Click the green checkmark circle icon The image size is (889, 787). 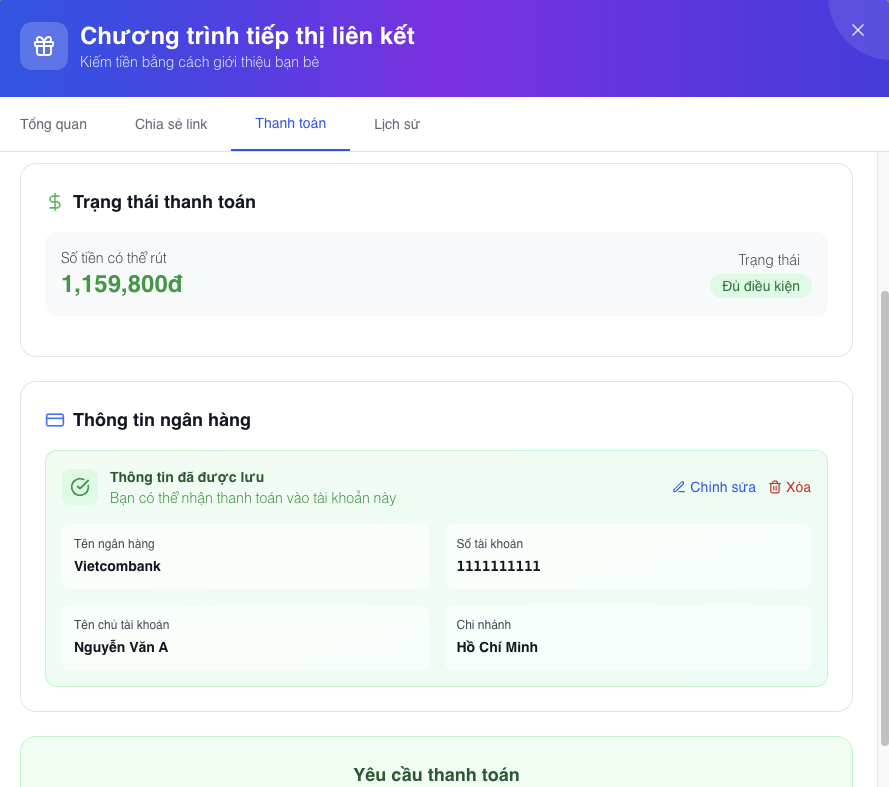point(80,487)
